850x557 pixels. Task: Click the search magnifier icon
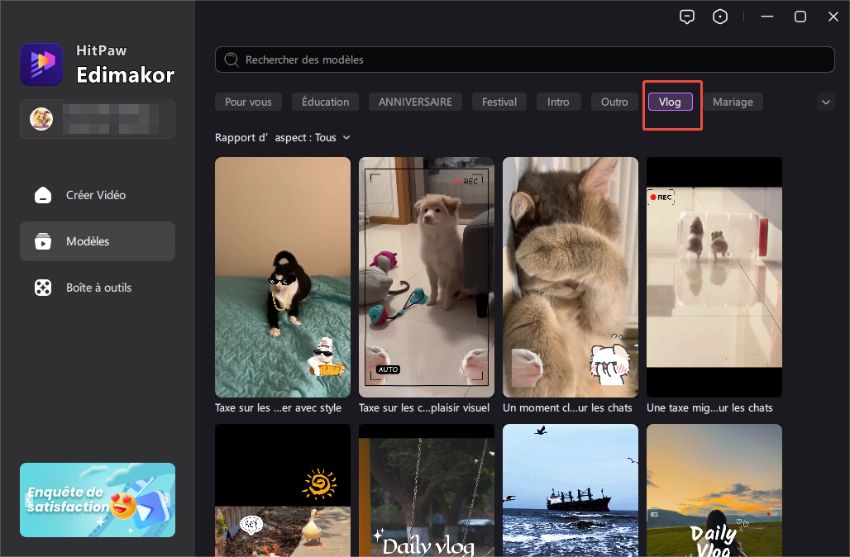[233, 60]
